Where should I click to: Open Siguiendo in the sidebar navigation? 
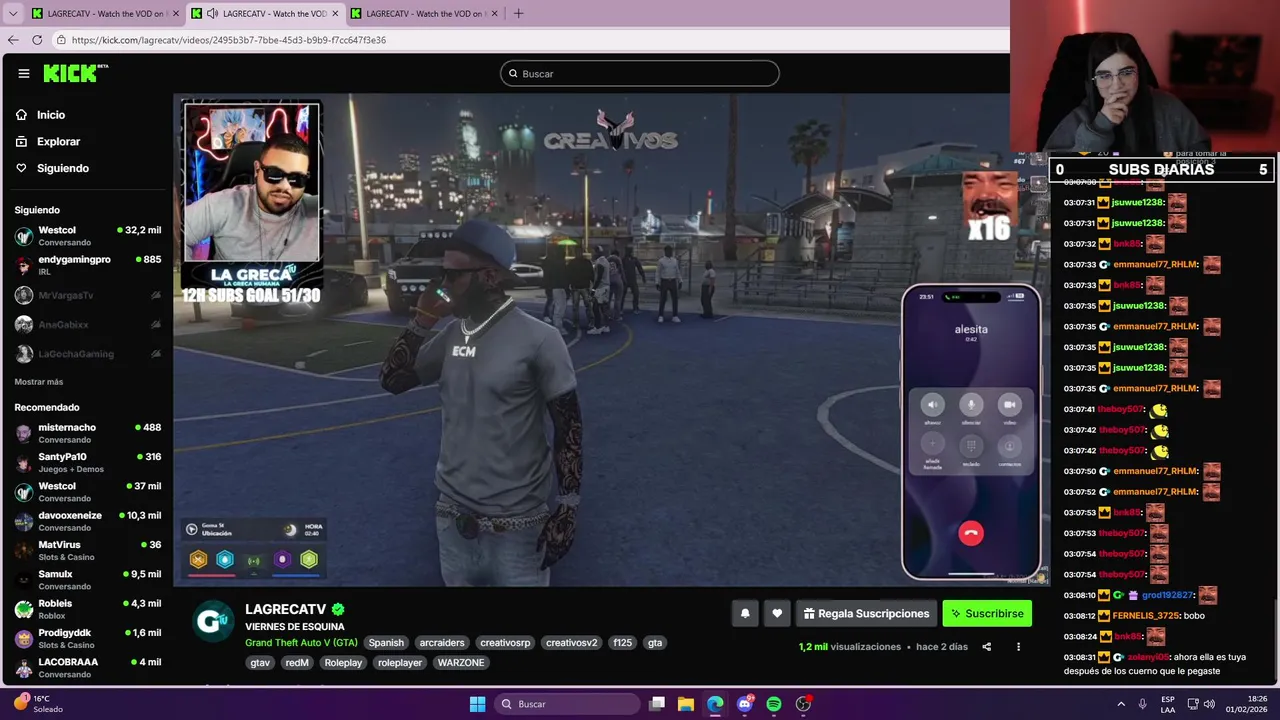click(x=62, y=168)
